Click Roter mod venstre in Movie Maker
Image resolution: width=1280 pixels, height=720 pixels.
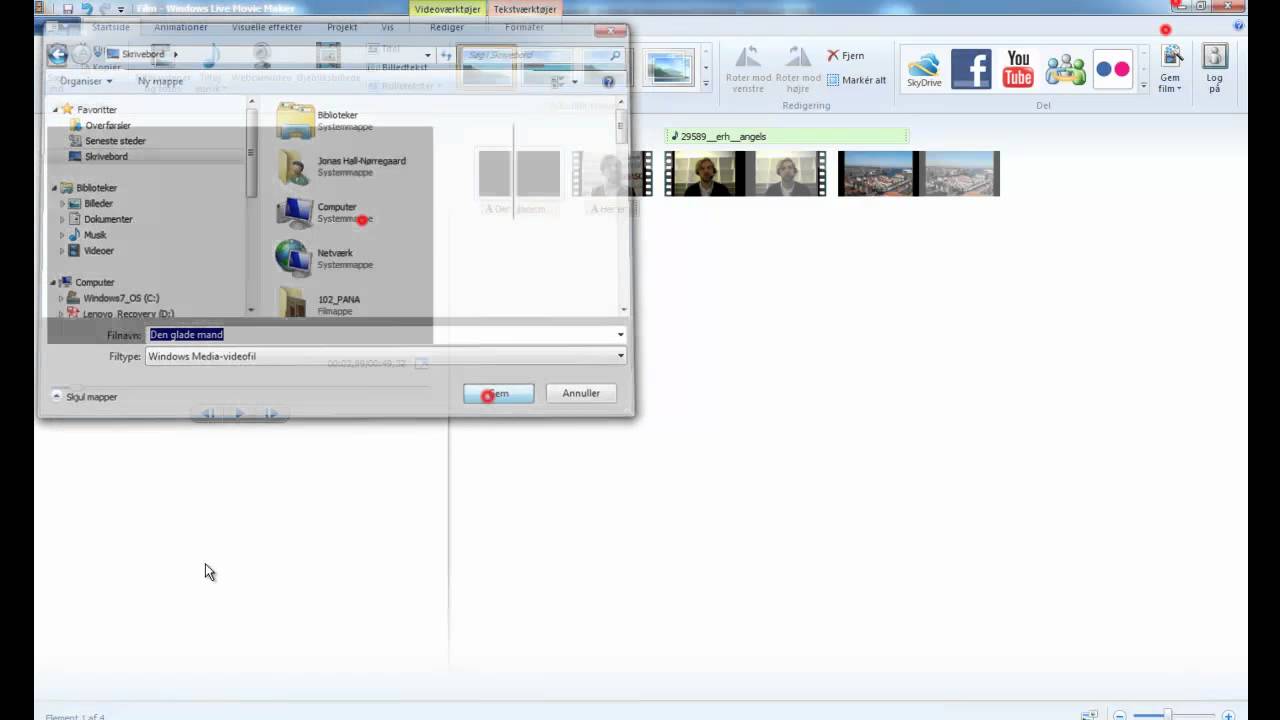click(748, 70)
